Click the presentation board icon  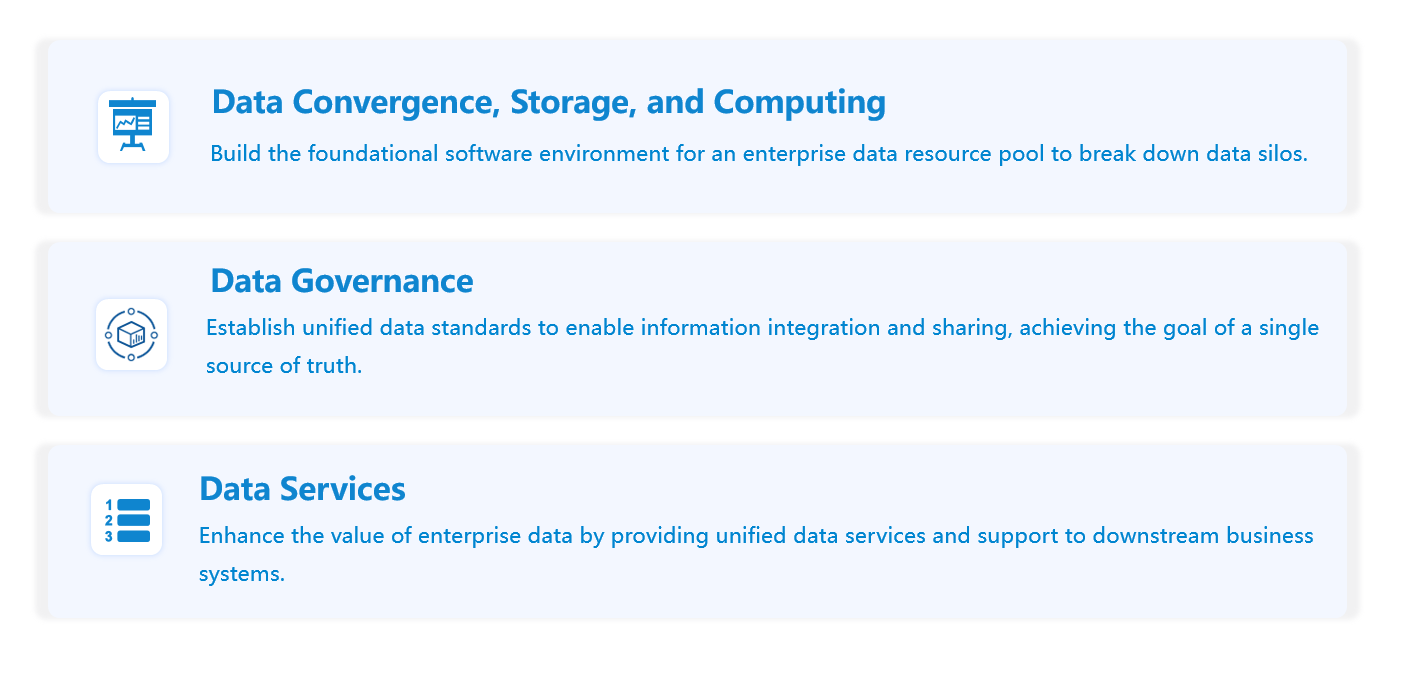[133, 127]
